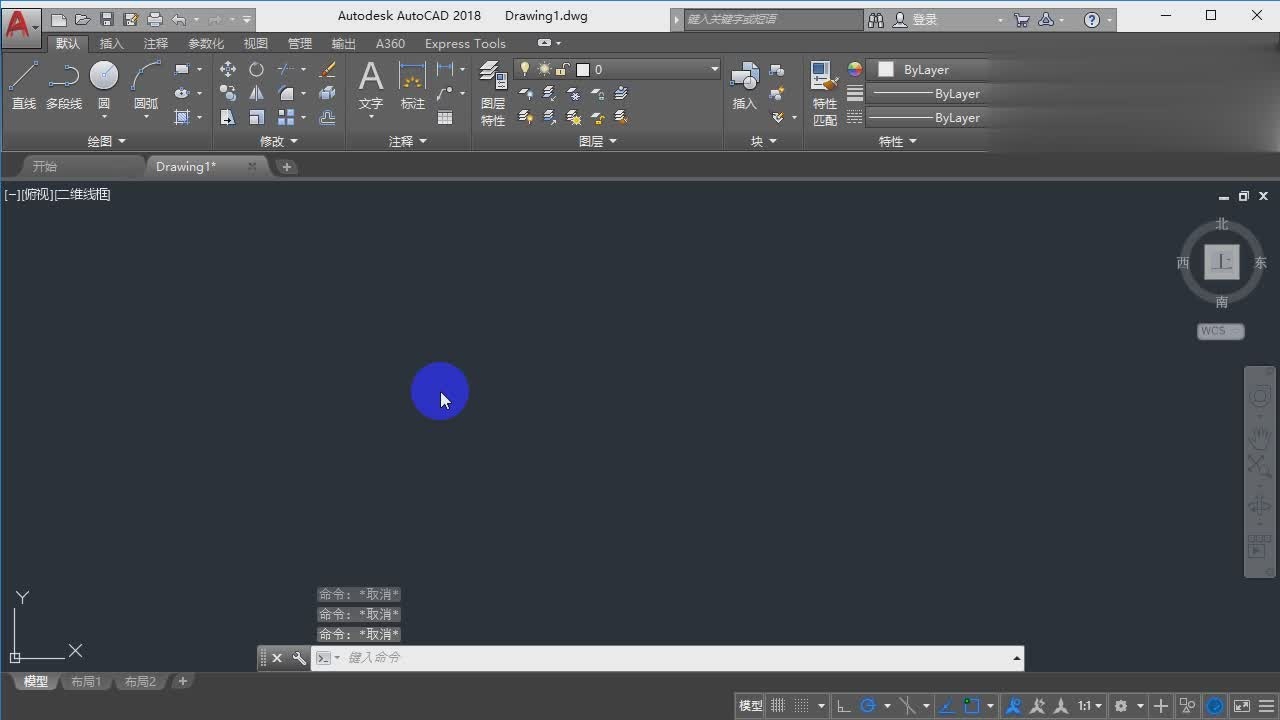Screen dimensions: 1280x720
Task: Toggle layer on/off lightbulb icon
Action: [x=525, y=70]
